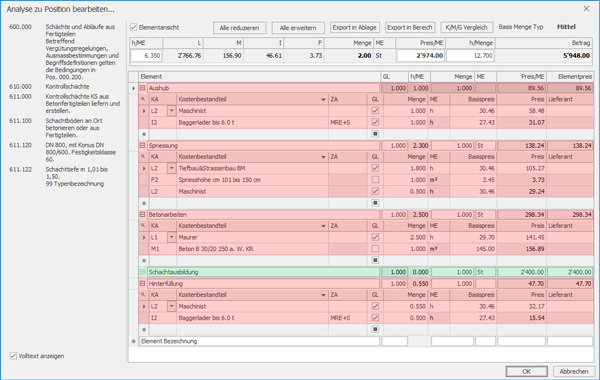This screenshot has height=380, width=600.
Task: Click new-row dot icon below Hinterfüllung items
Action: click(144, 329)
